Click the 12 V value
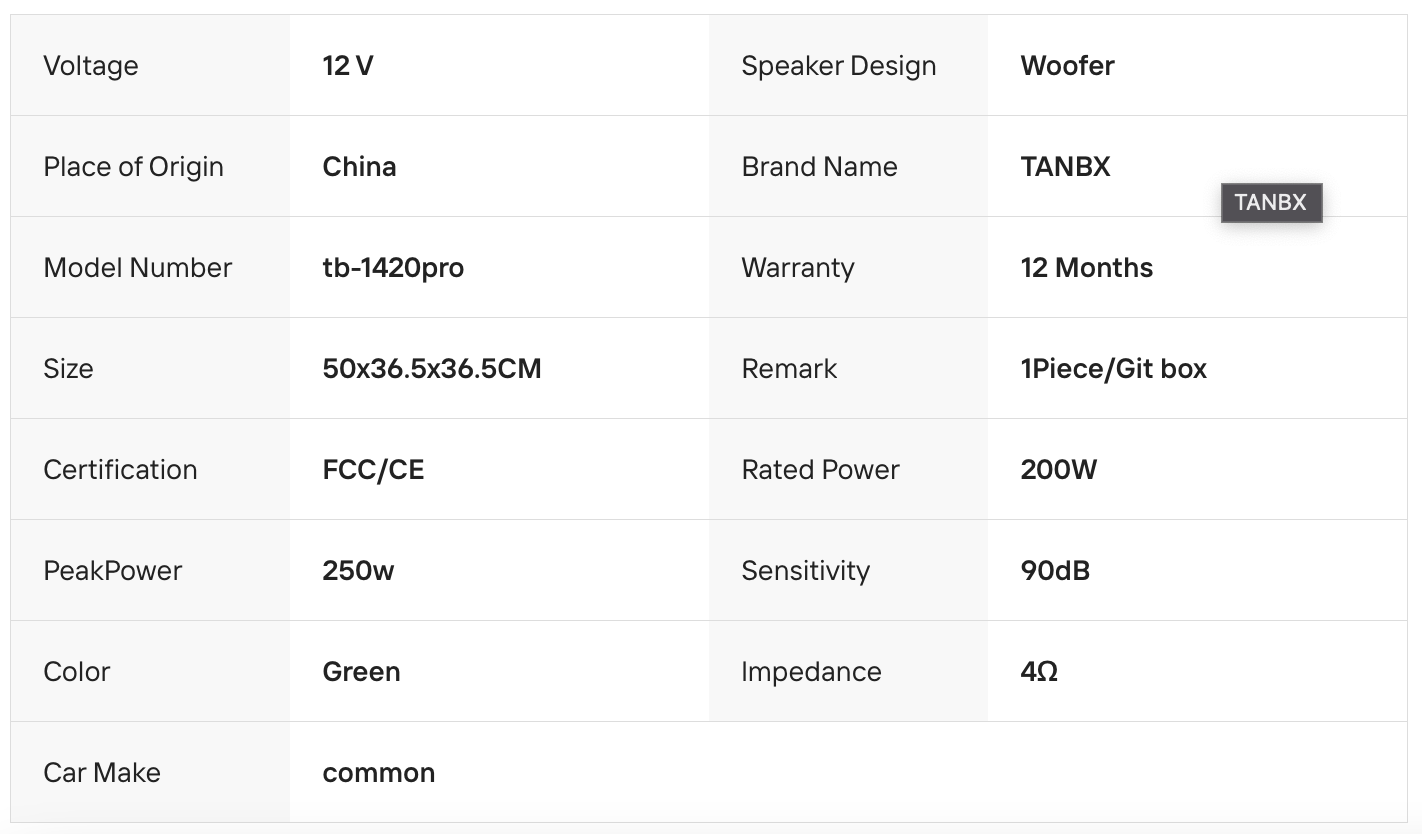The height and width of the screenshot is (834, 1422). (348, 66)
